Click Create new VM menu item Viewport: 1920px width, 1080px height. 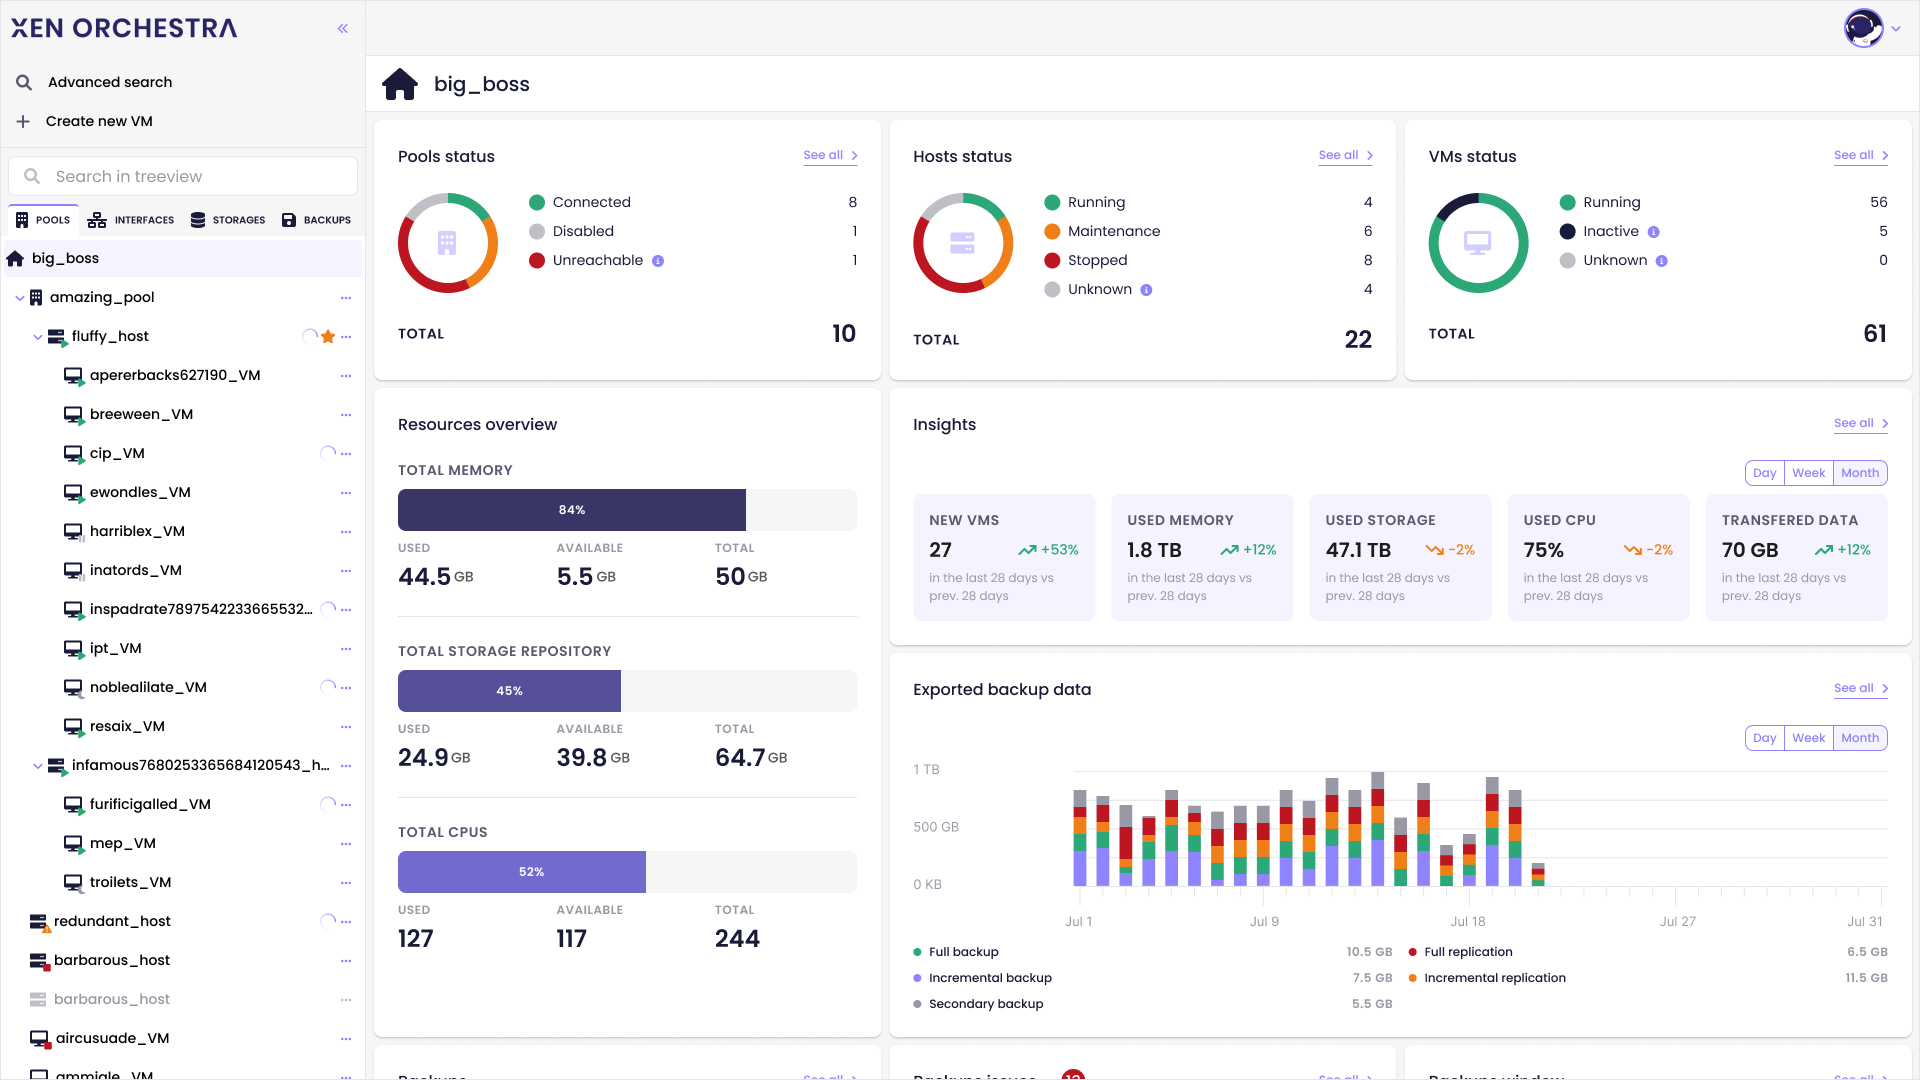point(99,120)
